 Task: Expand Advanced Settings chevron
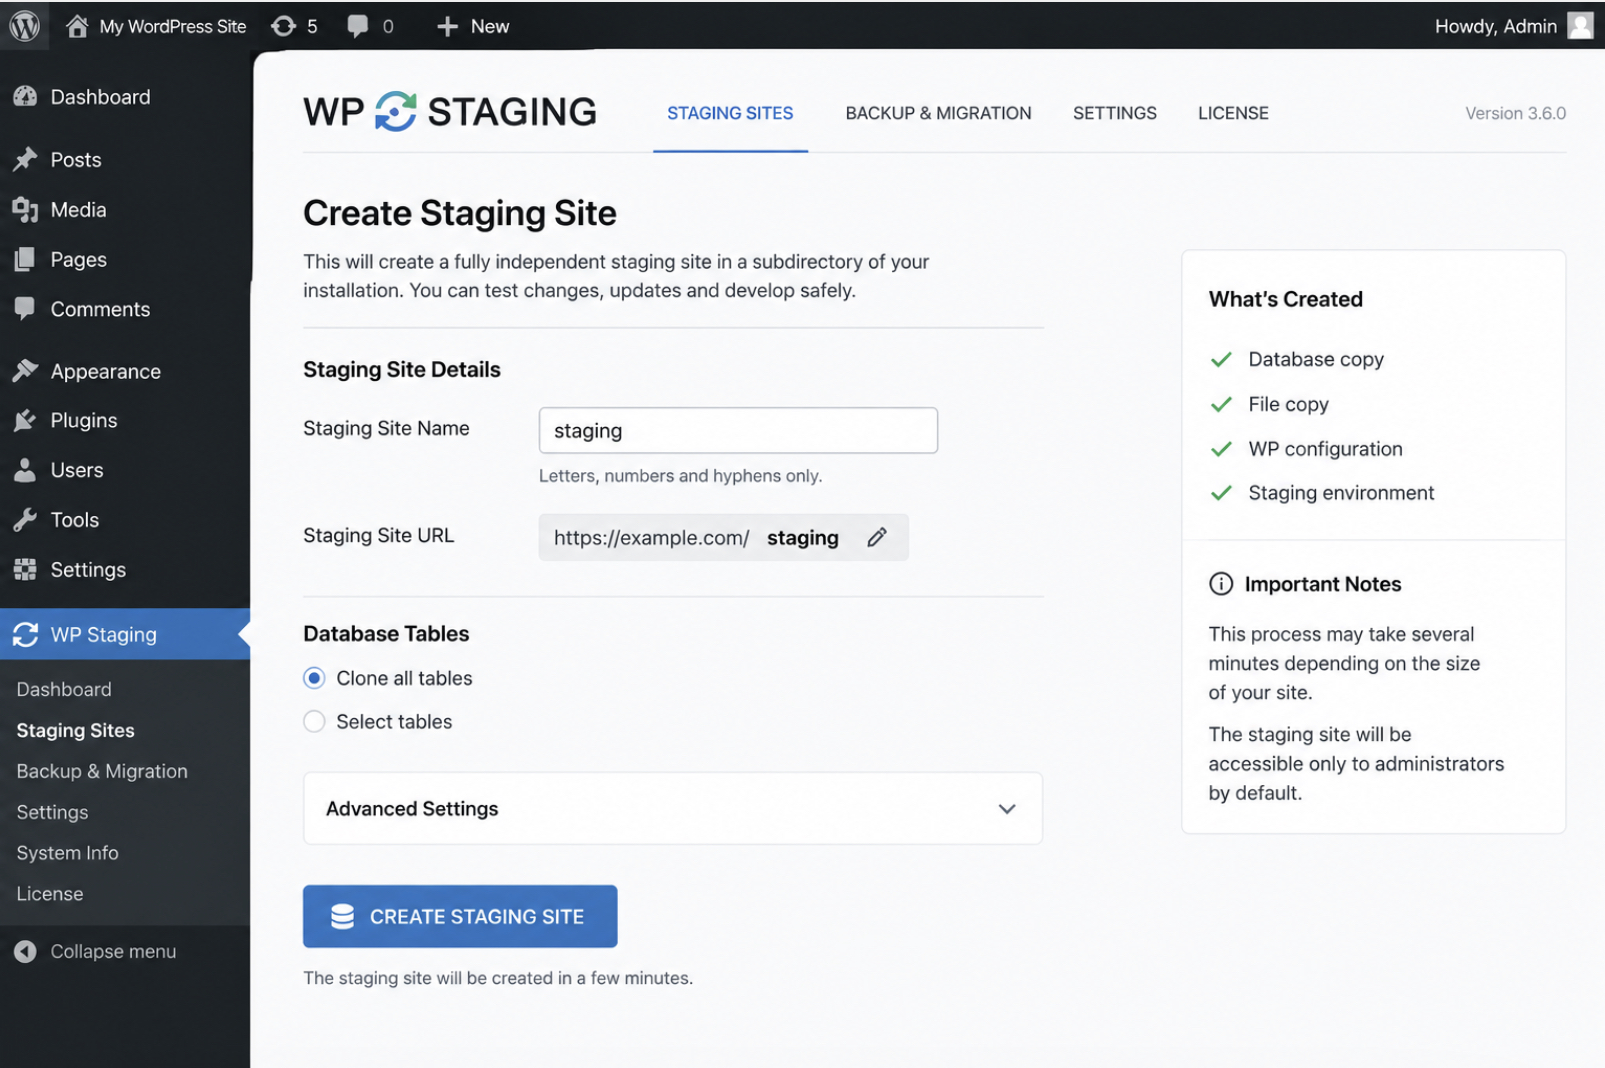click(x=1007, y=809)
